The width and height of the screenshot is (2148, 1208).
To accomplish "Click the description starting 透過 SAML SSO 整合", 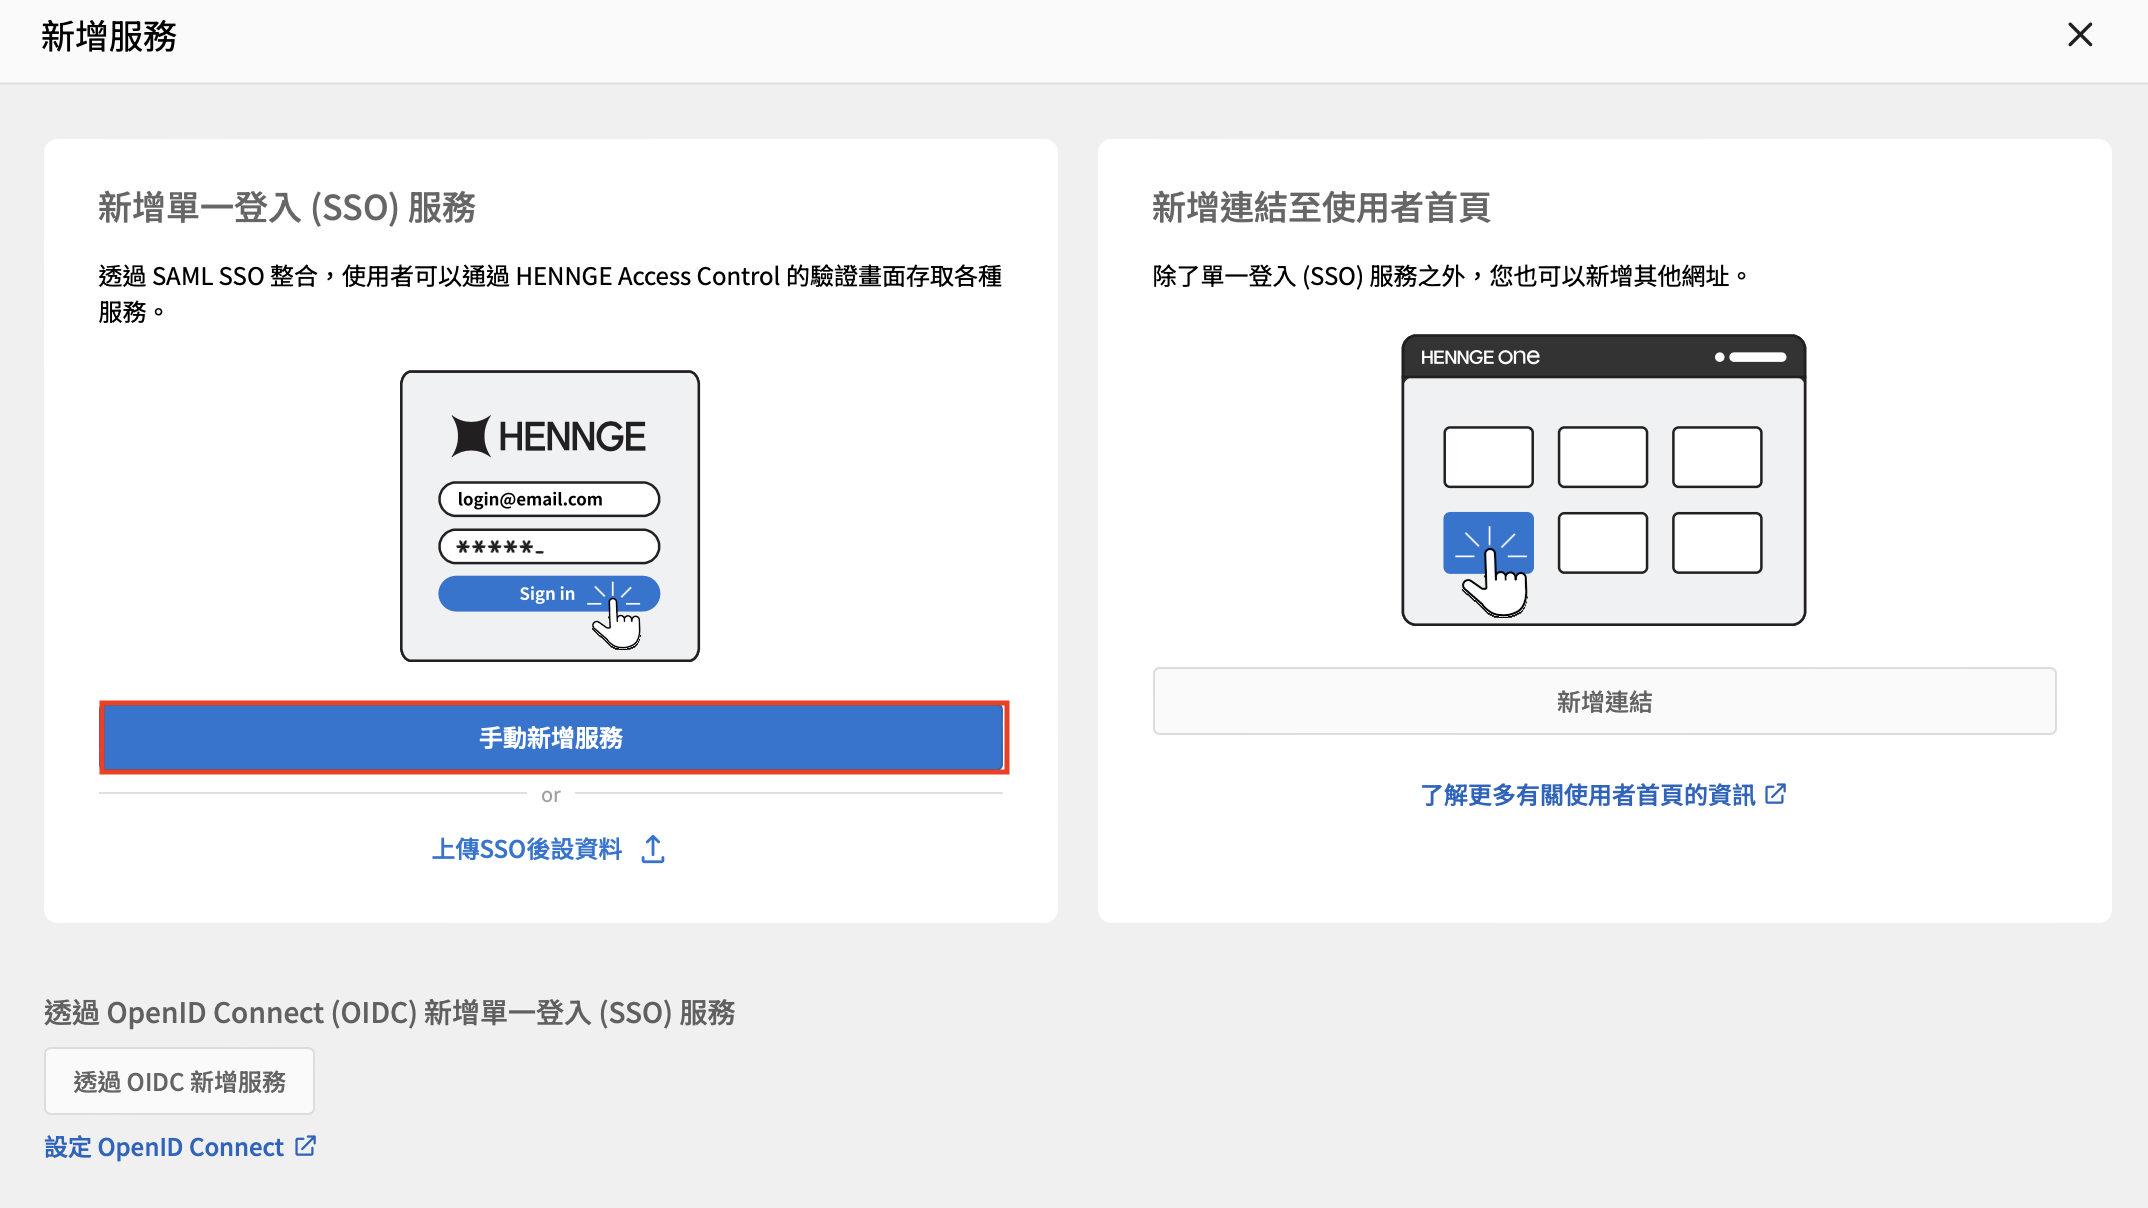I will (550, 294).
